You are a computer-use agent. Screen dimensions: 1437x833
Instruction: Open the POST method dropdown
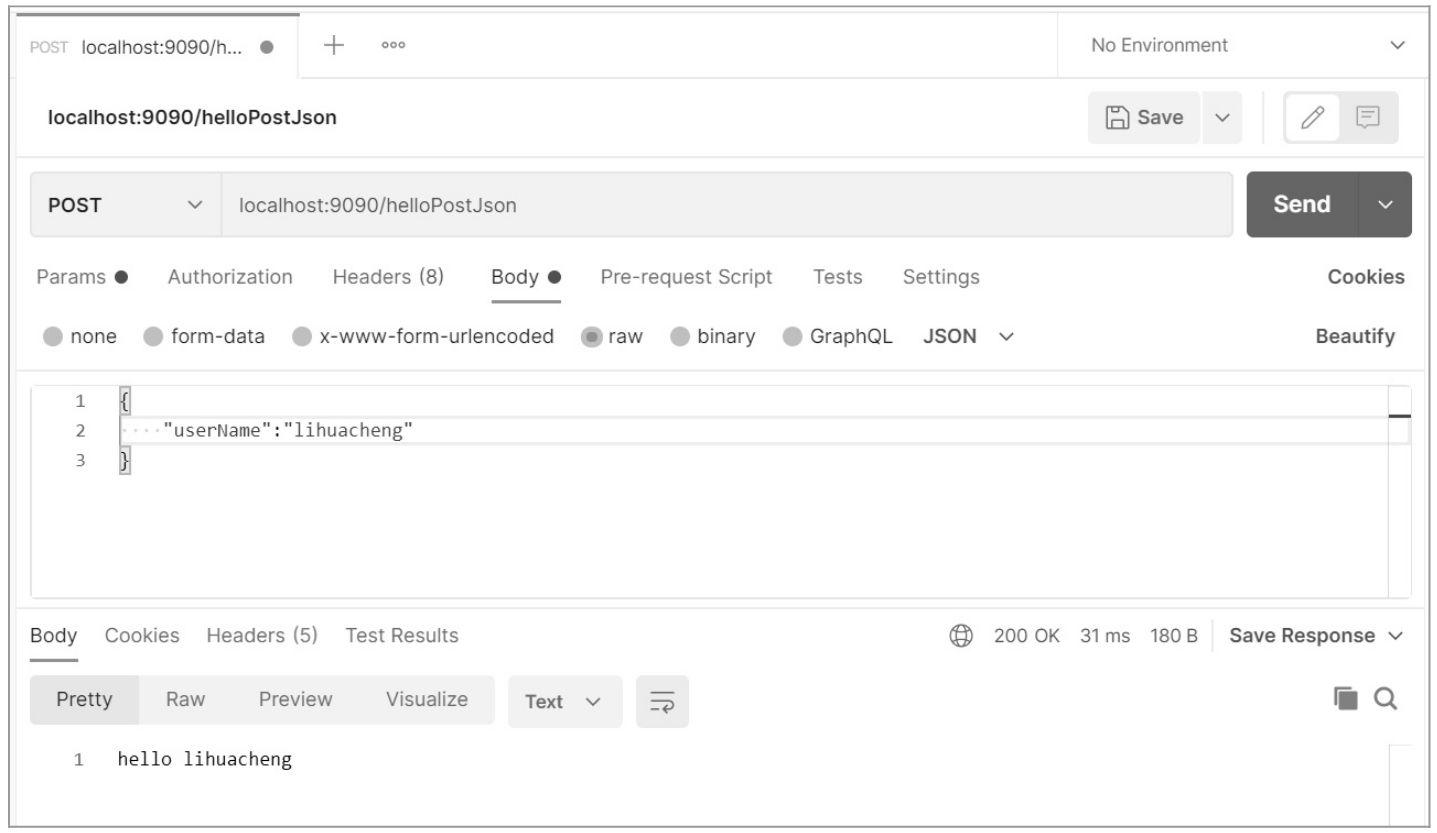(125, 205)
